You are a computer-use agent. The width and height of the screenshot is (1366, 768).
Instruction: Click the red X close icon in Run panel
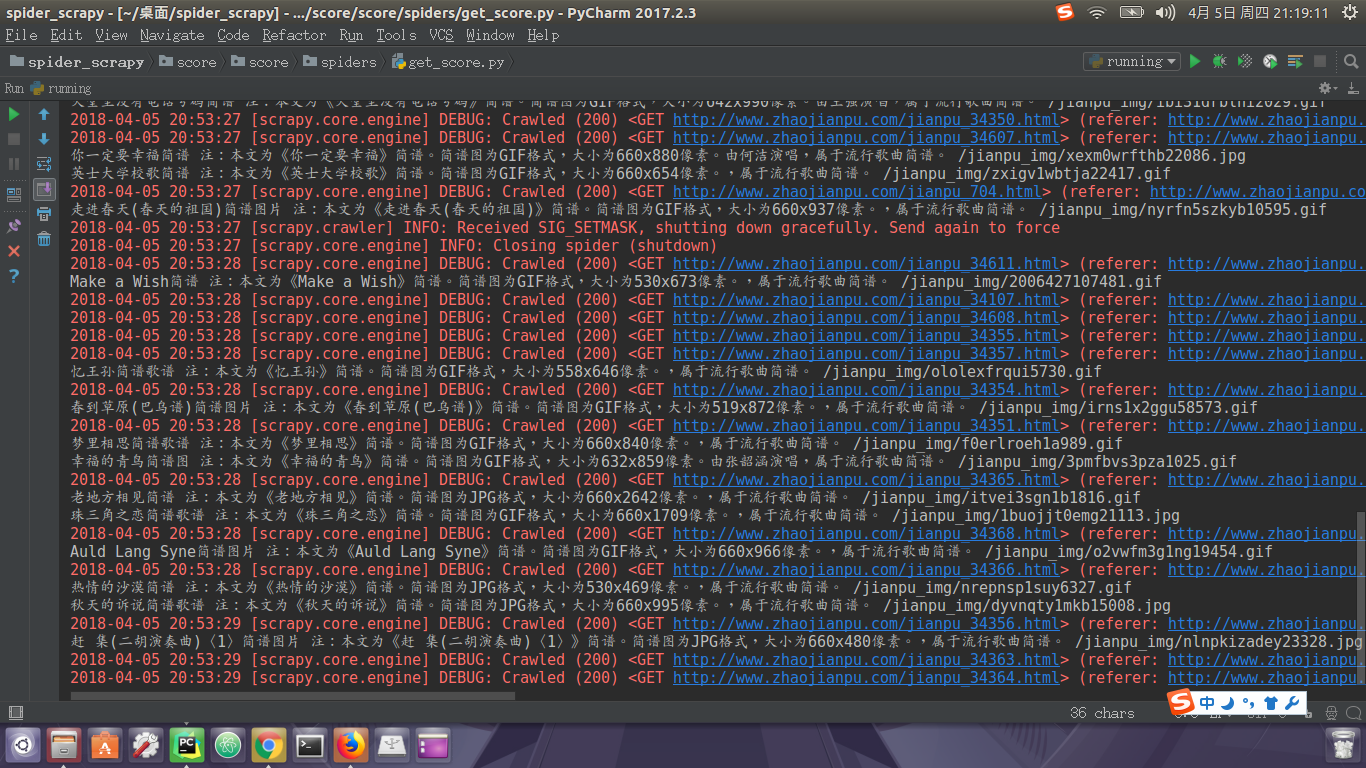click(x=14, y=251)
